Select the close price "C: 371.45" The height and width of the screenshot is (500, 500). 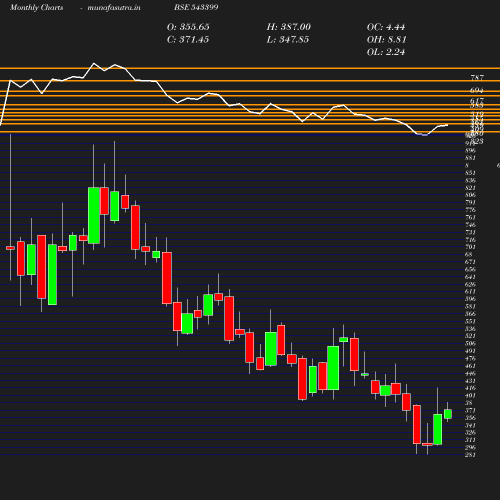click(x=188, y=40)
